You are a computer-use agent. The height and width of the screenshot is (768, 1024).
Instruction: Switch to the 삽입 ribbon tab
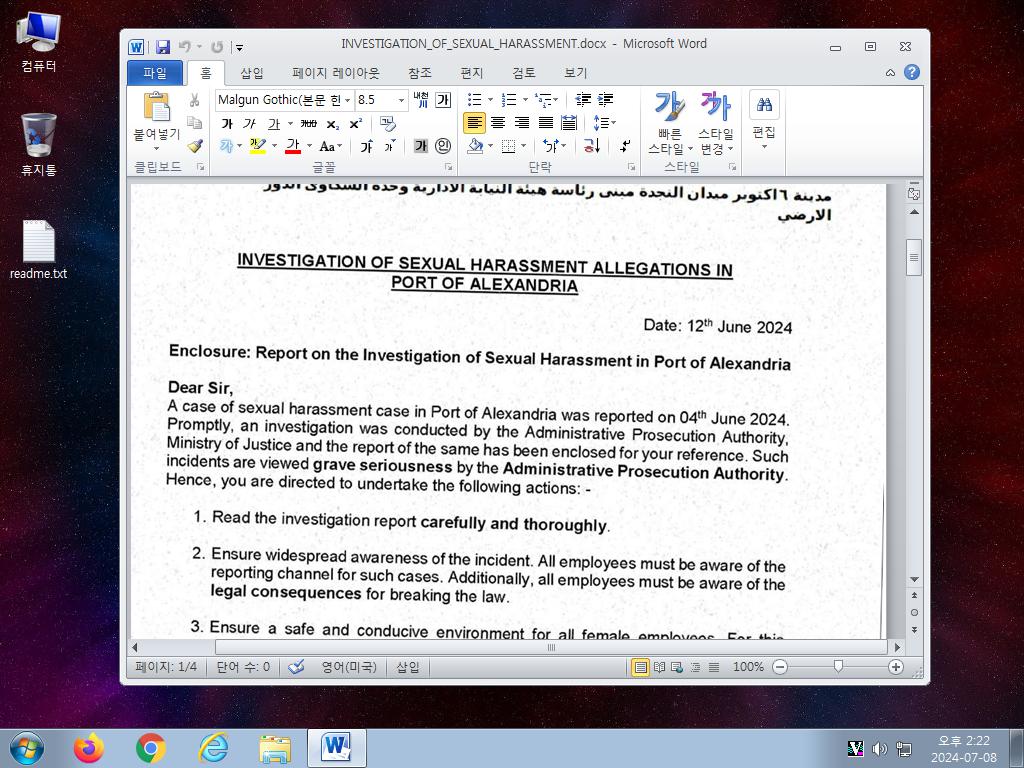point(251,73)
